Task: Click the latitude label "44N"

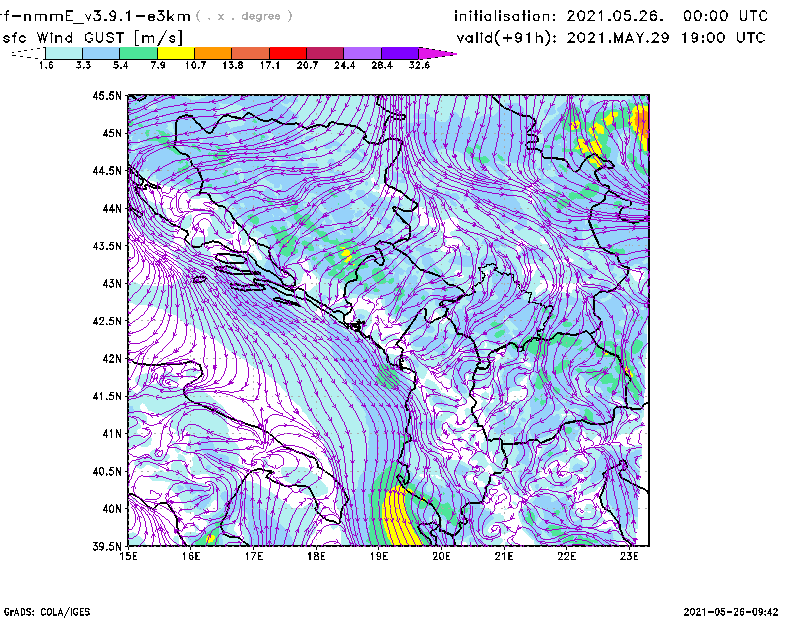Action: click(112, 208)
